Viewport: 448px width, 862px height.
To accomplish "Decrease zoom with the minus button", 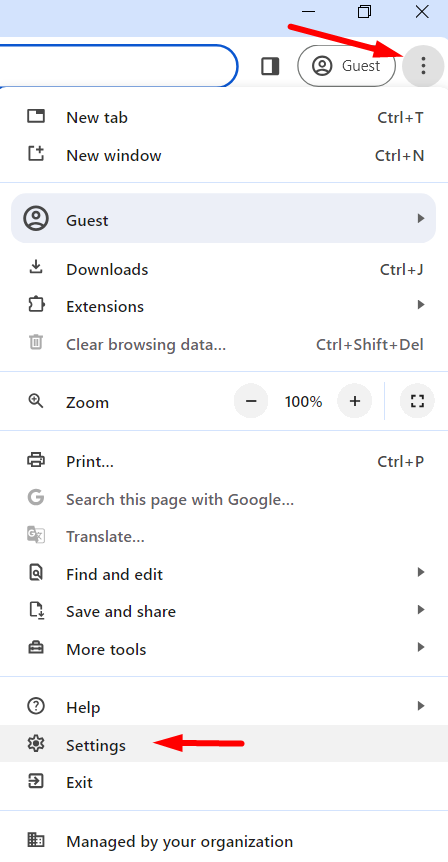I will click(x=251, y=401).
